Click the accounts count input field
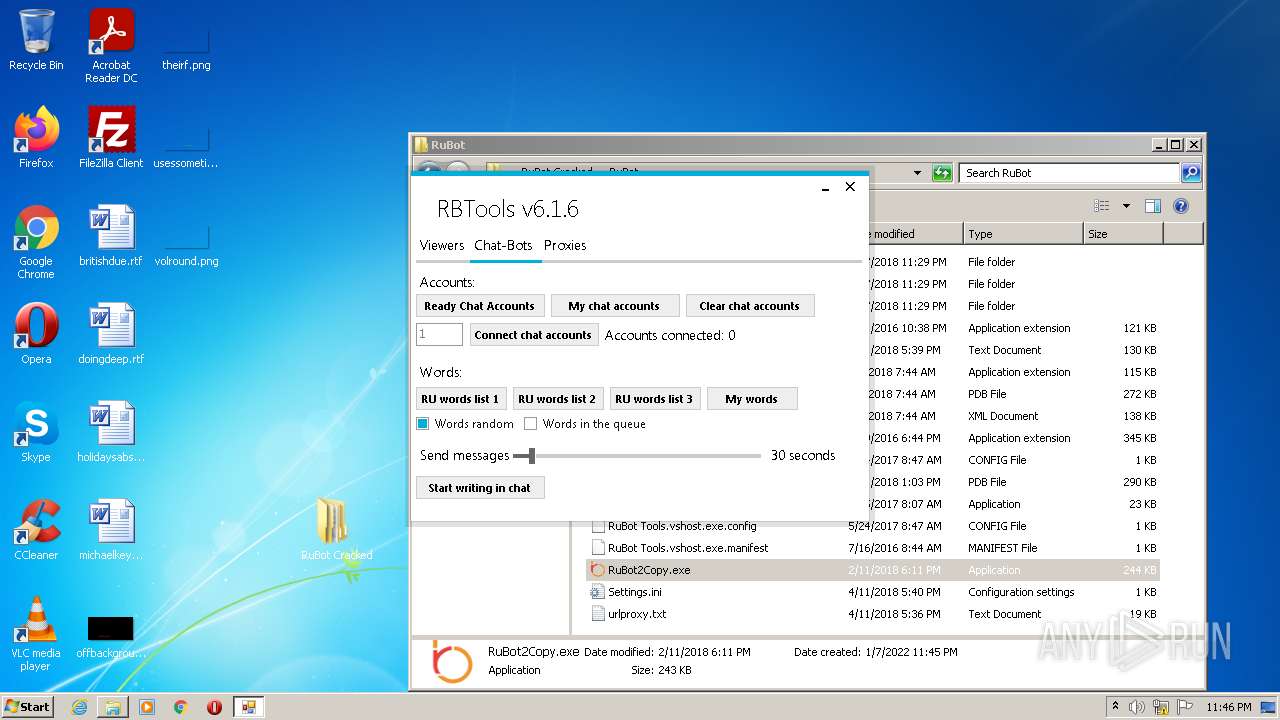Viewport: 1280px width, 720px height. coord(439,335)
